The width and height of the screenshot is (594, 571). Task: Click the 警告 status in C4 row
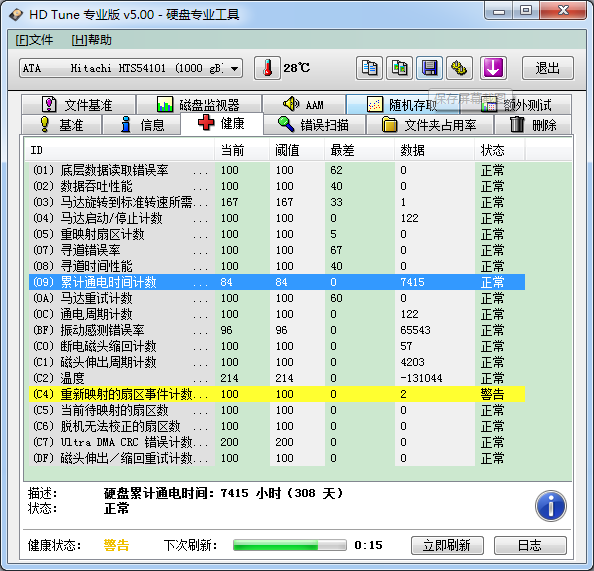tap(492, 394)
